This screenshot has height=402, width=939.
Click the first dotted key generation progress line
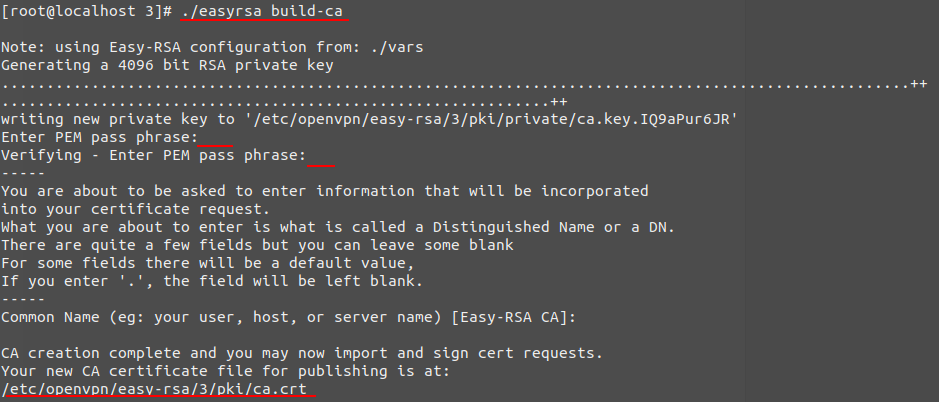pyautogui.click(x=464, y=85)
